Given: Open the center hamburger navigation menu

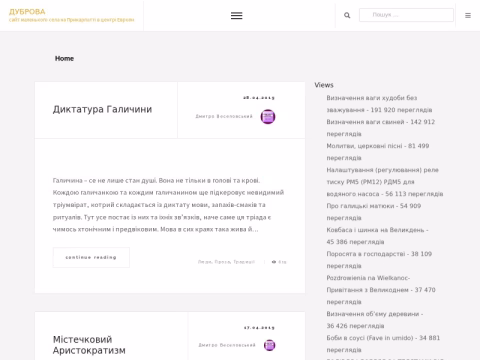Looking at the screenshot, I should click(237, 16).
